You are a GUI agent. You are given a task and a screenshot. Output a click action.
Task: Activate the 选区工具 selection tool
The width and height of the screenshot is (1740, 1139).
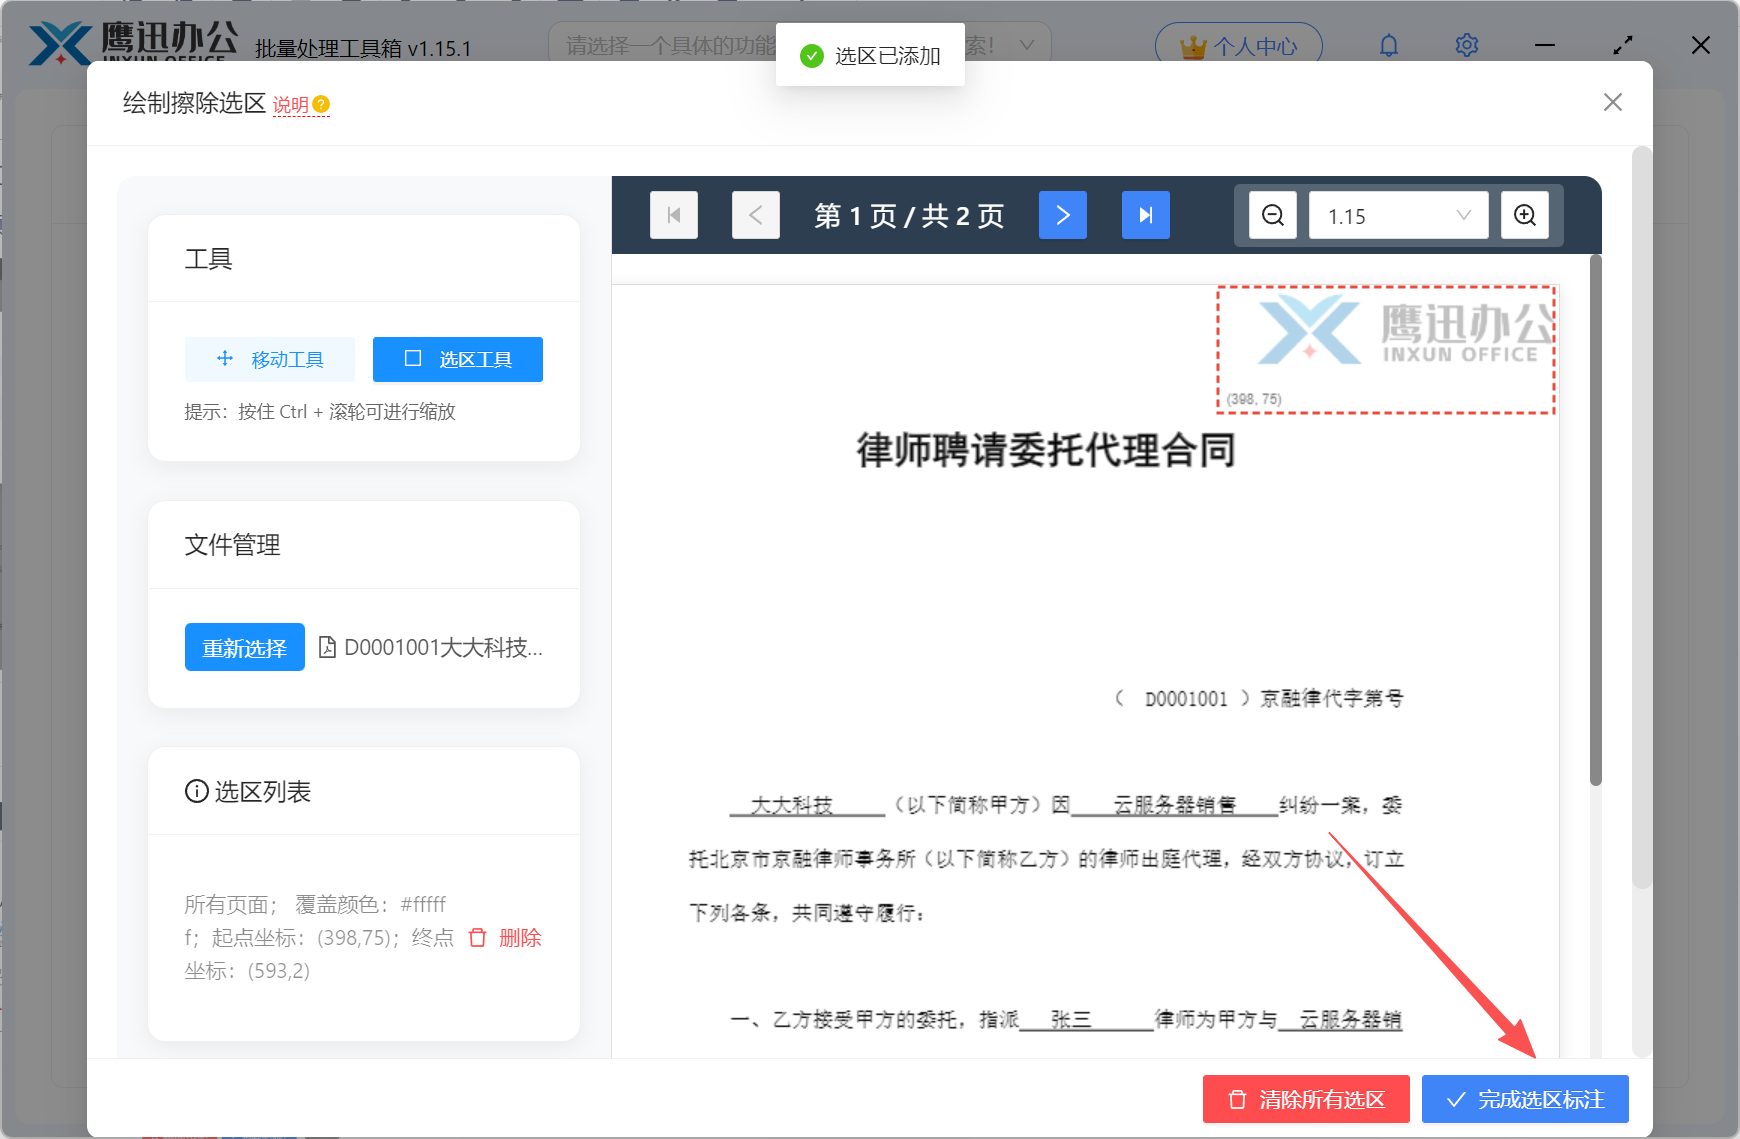coord(458,359)
